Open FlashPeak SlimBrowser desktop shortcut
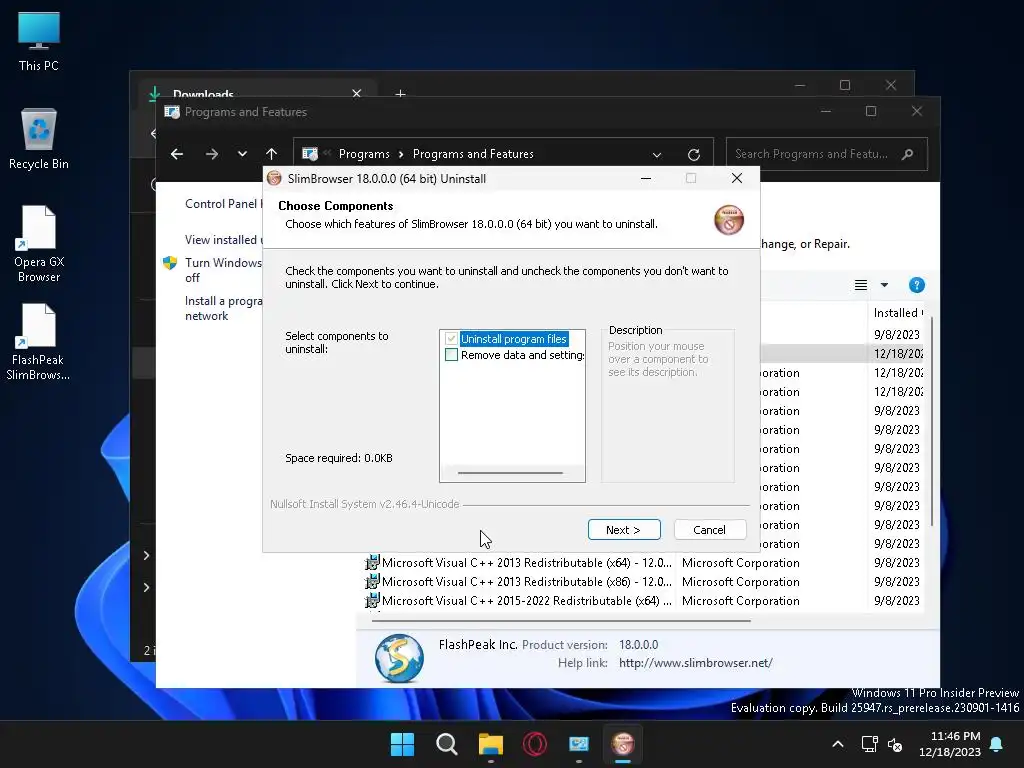 [39, 342]
